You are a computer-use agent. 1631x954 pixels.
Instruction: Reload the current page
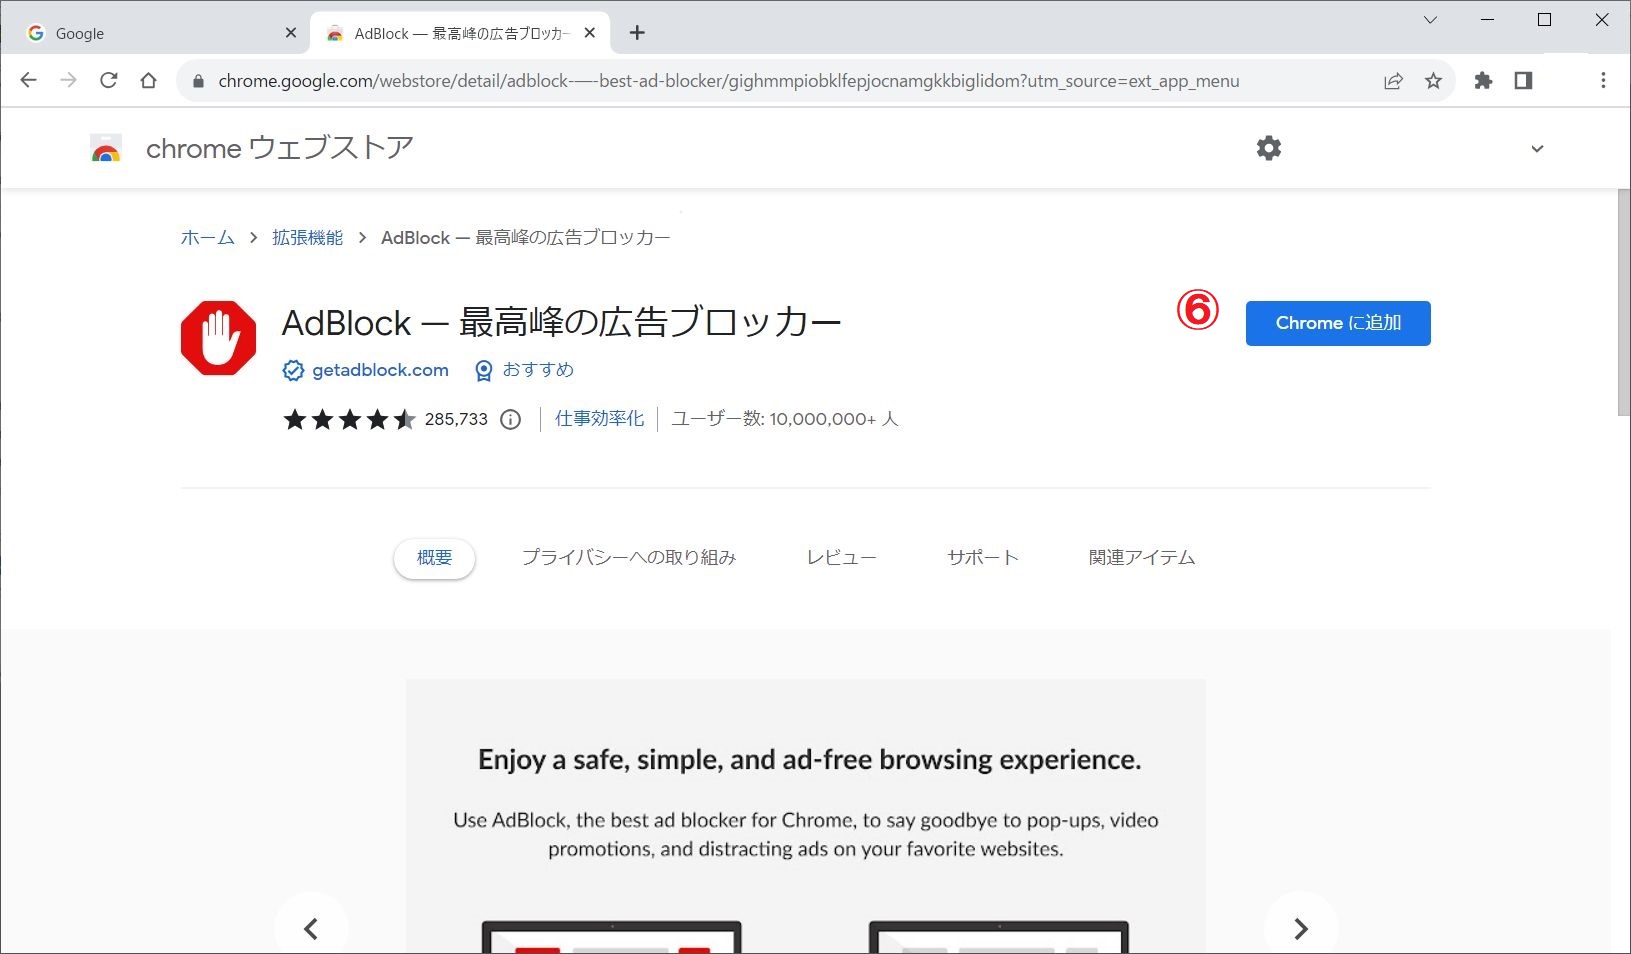pyautogui.click(x=109, y=81)
